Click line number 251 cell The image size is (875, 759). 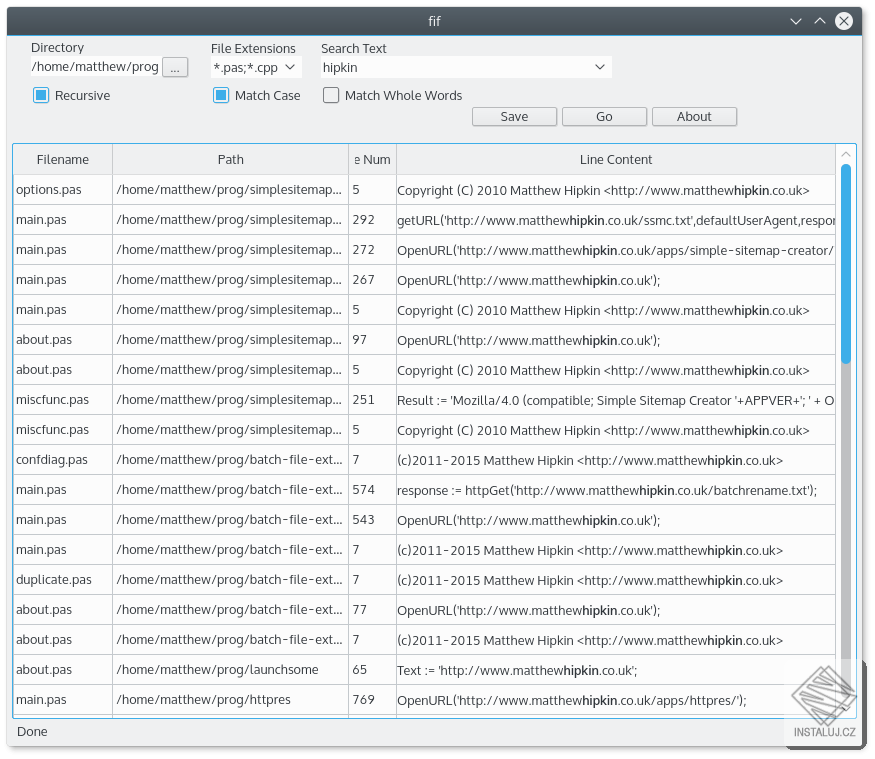pyautogui.click(x=372, y=400)
